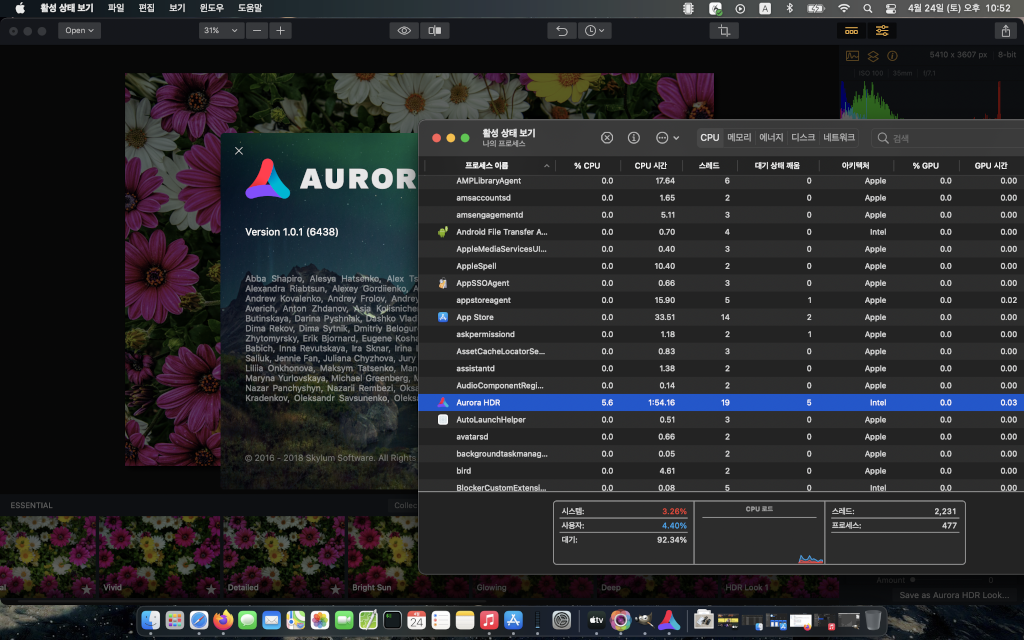Toggle the adjustment sliders side panel icon
1024x640 pixels.
tap(882, 31)
